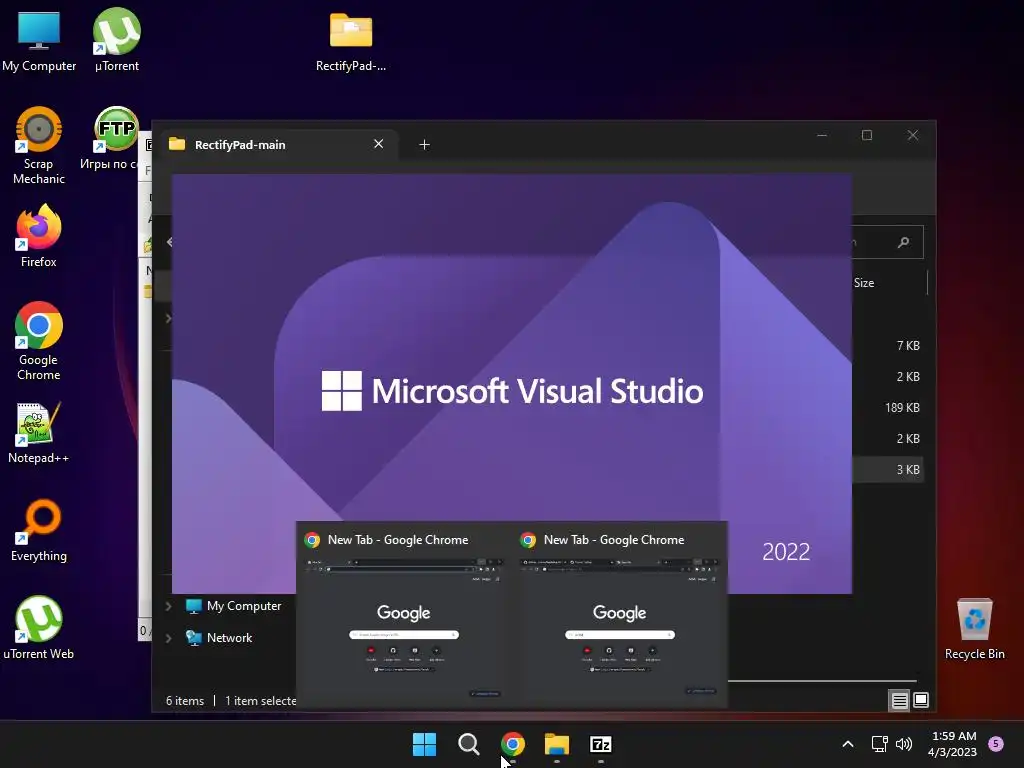
Task: Open the network status tray icon
Action: pos(879,744)
